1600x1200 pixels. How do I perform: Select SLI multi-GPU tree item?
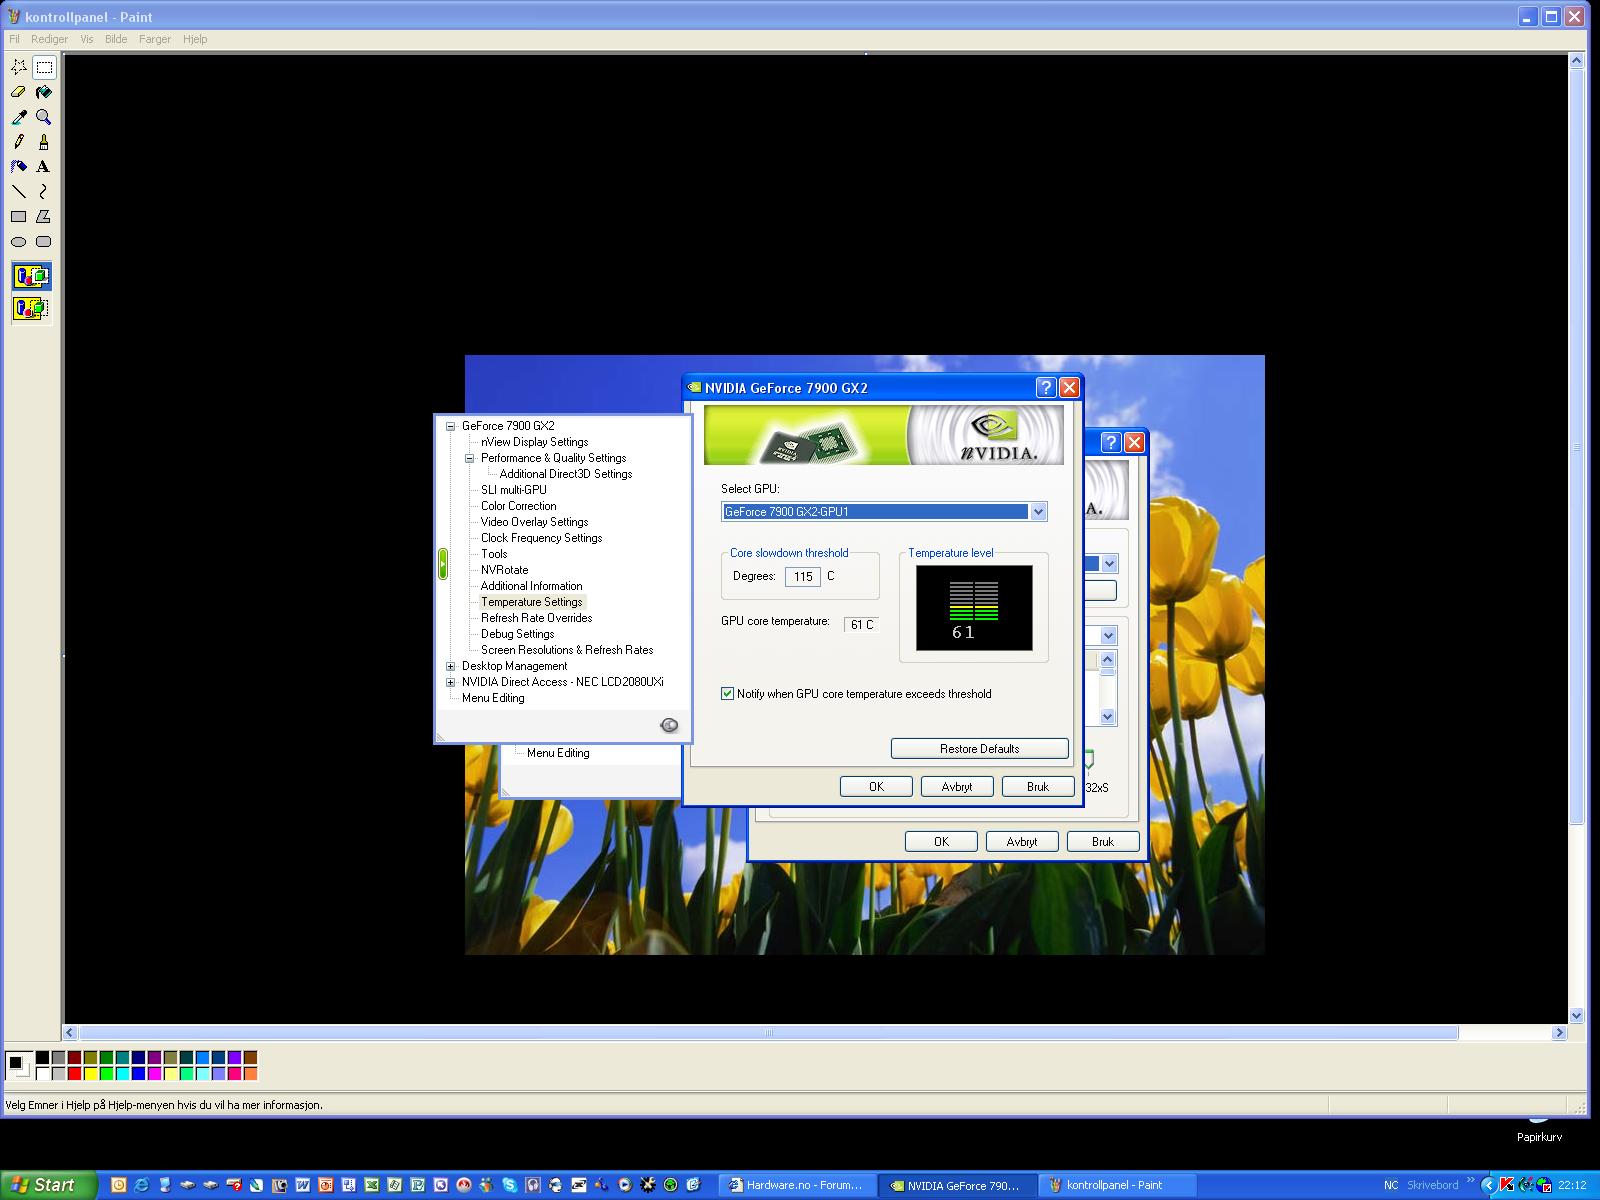pyautogui.click(x=514, y=490)
